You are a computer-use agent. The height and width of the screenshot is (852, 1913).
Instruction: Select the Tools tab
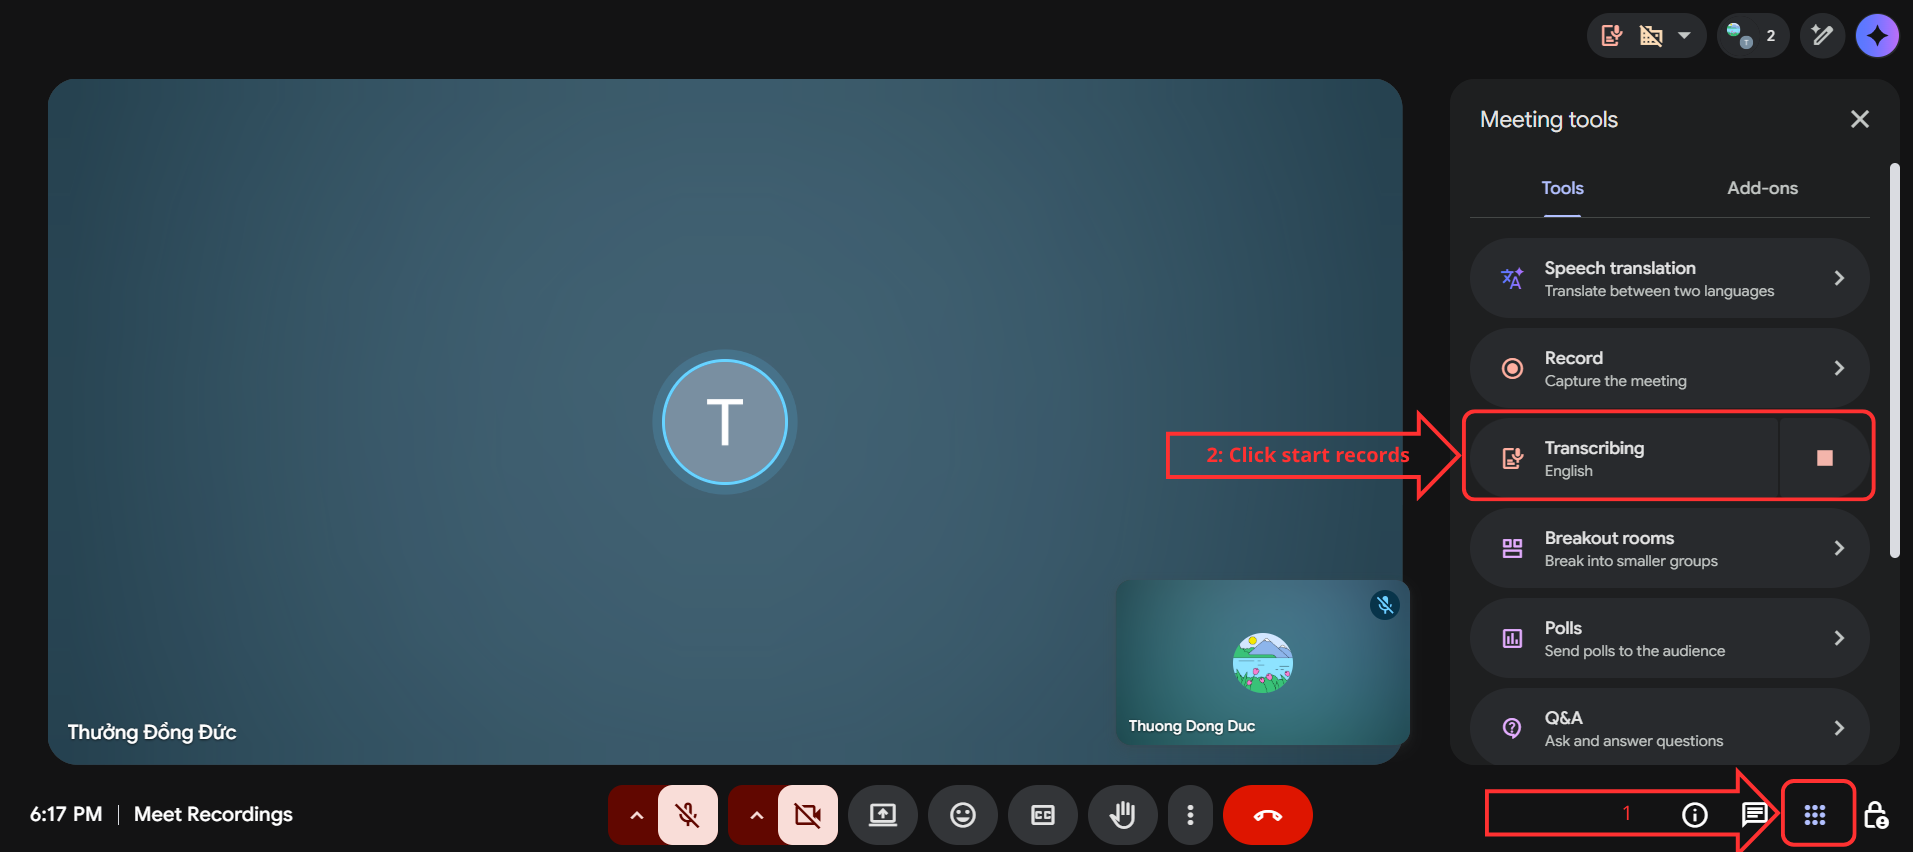click(x=1562, y=188)
